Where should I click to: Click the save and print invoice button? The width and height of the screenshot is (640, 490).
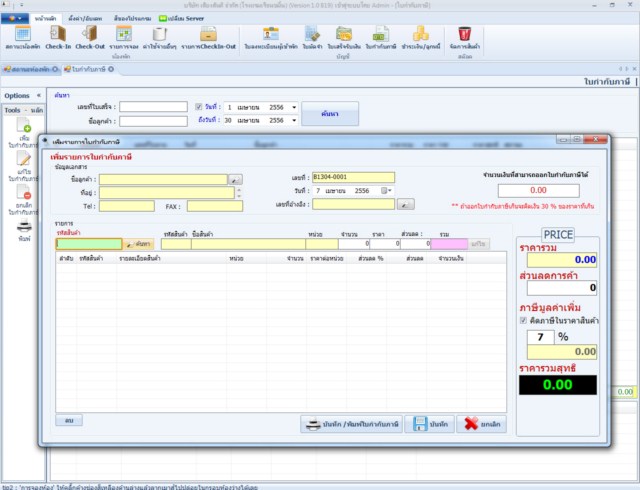(351, 424)
